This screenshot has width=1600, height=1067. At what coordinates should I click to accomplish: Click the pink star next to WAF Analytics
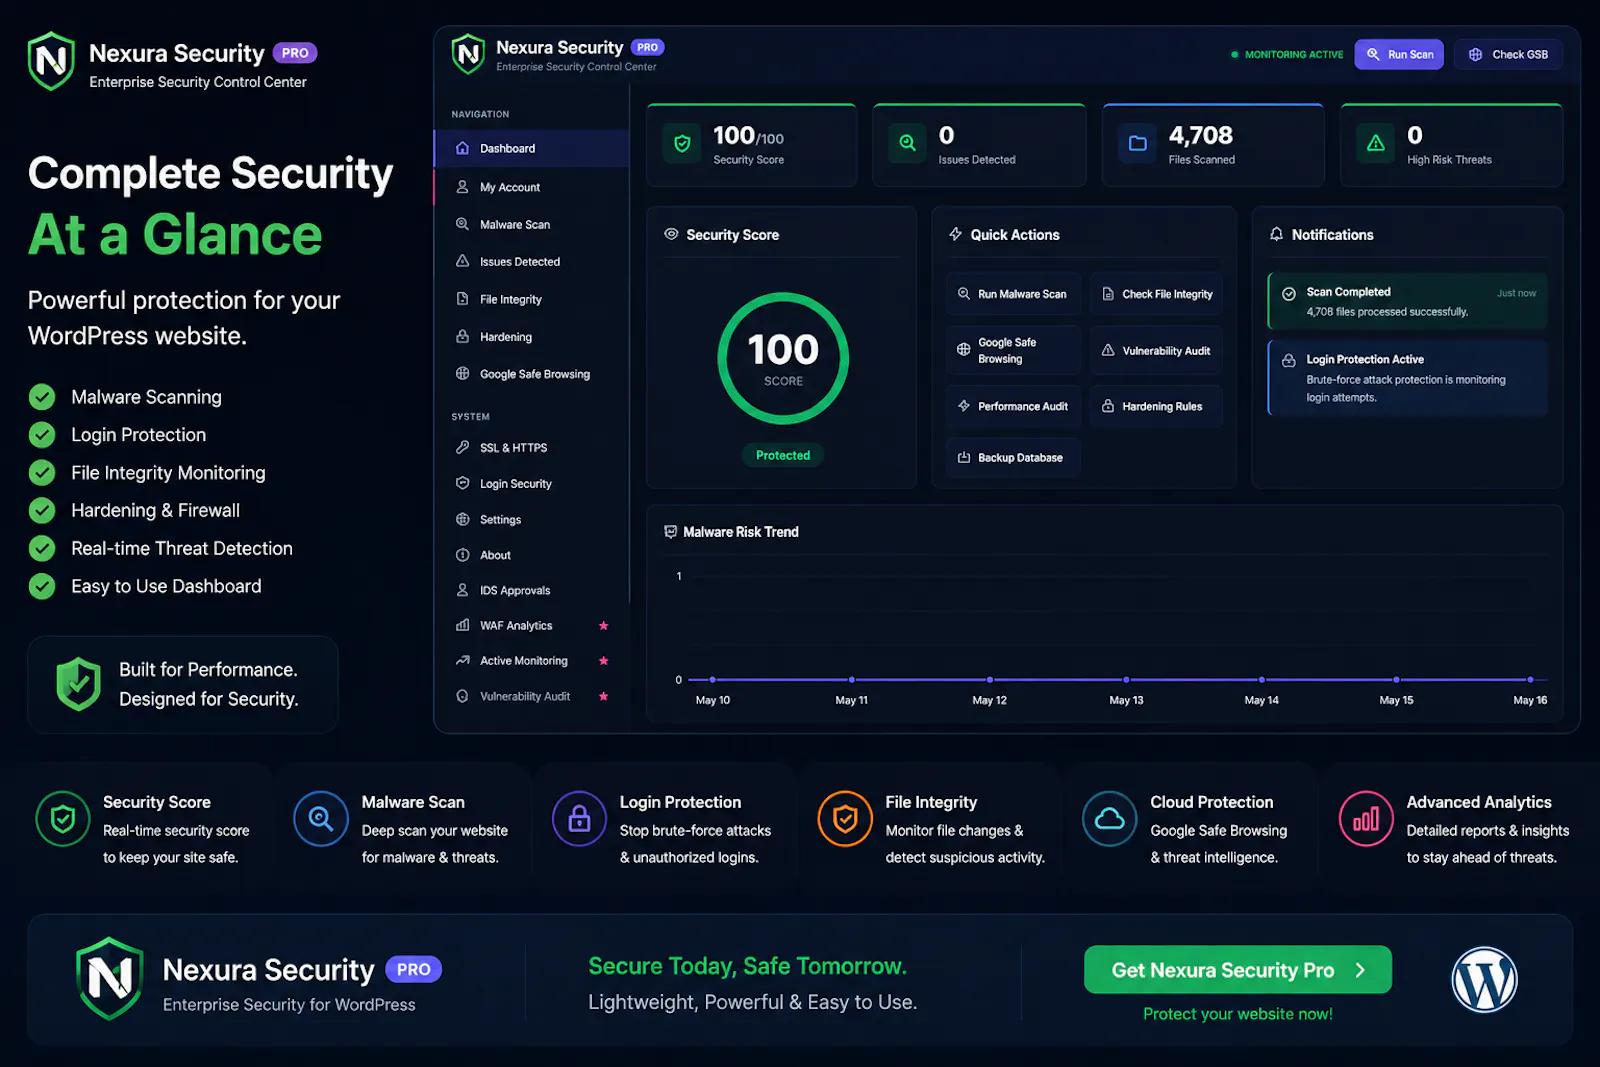click(603, 625)
